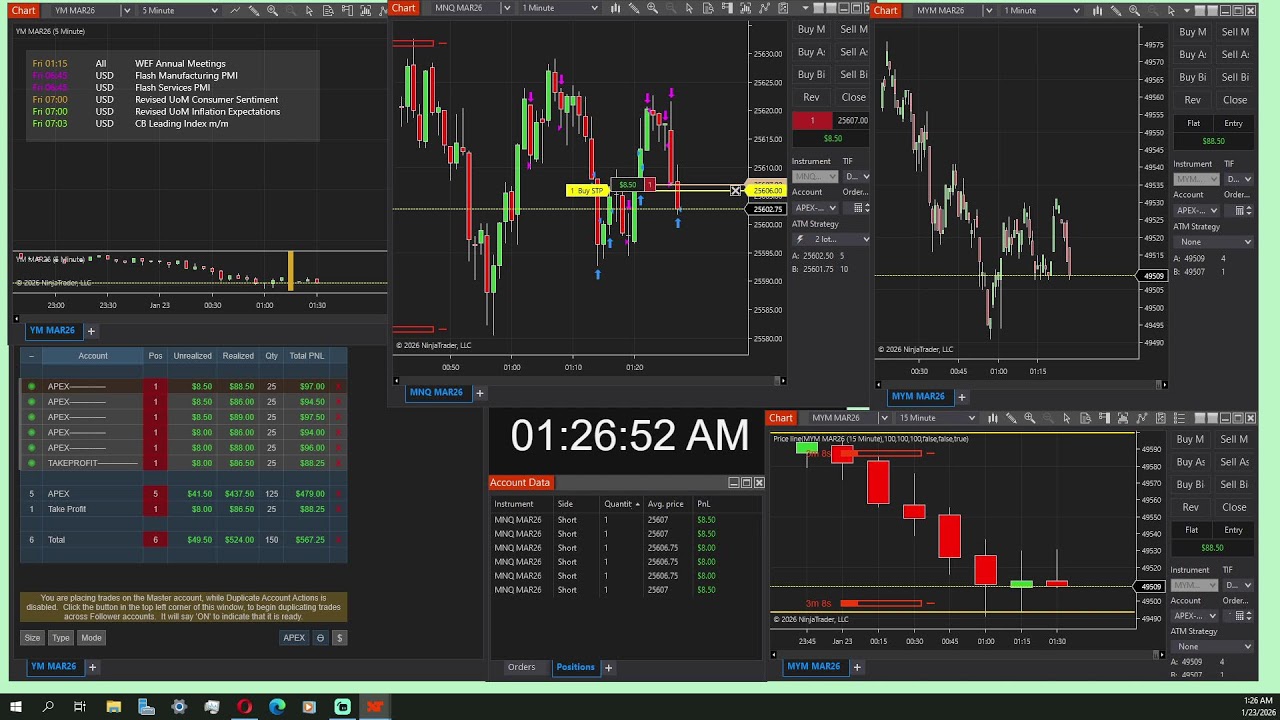Viewport: 1280px width, 720px height.
Task: Toggle green status dot in $94.50 account row
Action: coord(31,402)
